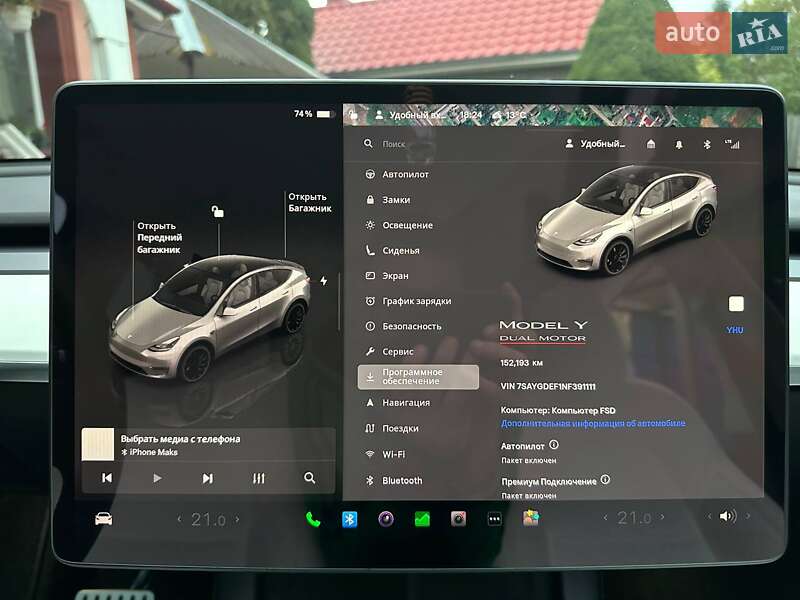This screenshot has height=600, width=800.
Task: Show all apps with three-dots icon
Action: click(x=494, y=519)
